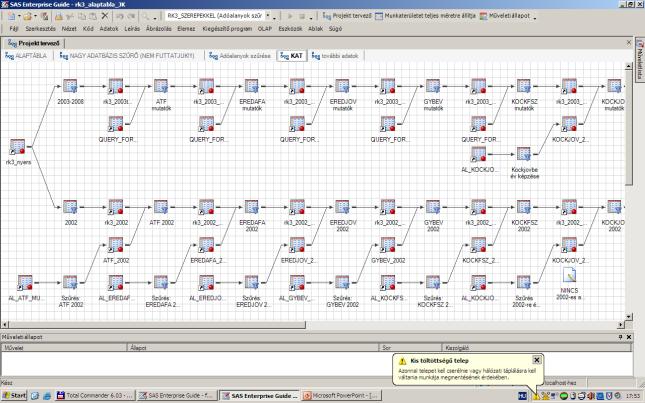
Task: Expand the Open folder dropdown arrow
Action: point(35,16)
